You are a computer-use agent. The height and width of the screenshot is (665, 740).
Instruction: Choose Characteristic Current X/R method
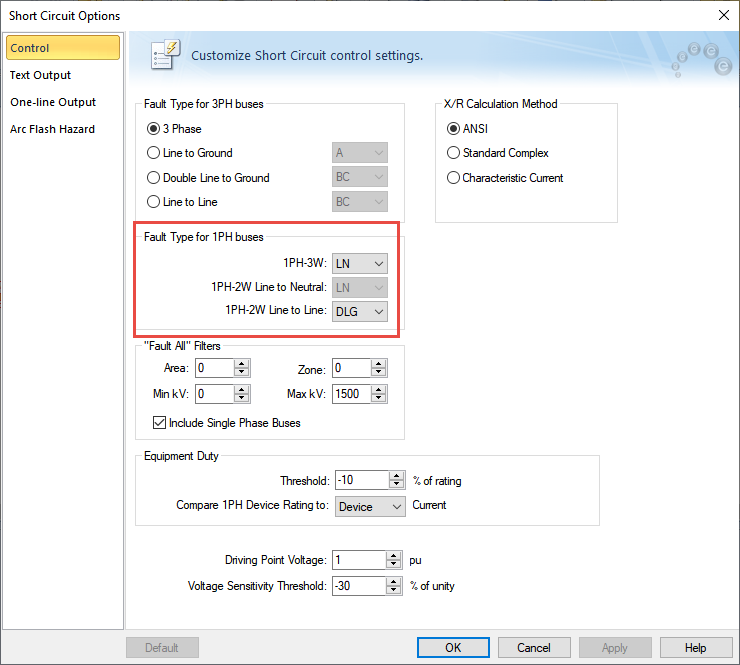(x=454, y=178)
